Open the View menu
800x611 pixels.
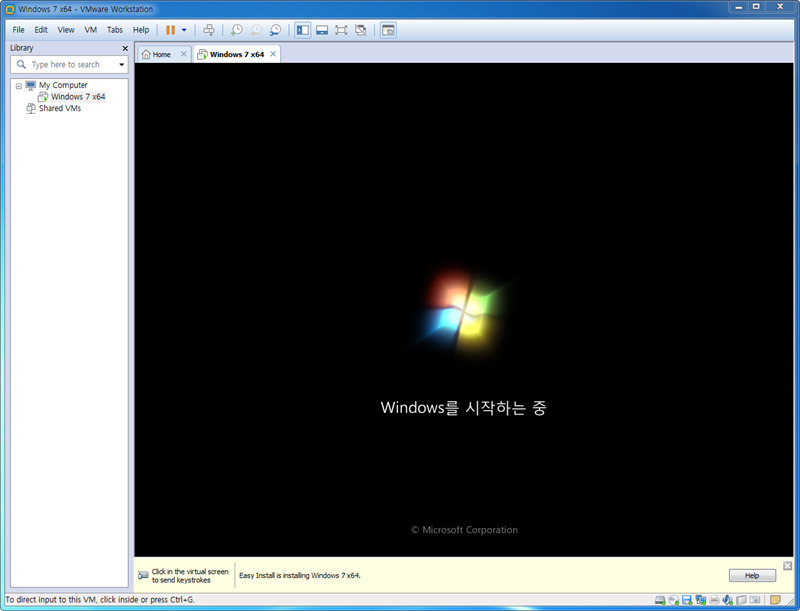coord(66,30)
